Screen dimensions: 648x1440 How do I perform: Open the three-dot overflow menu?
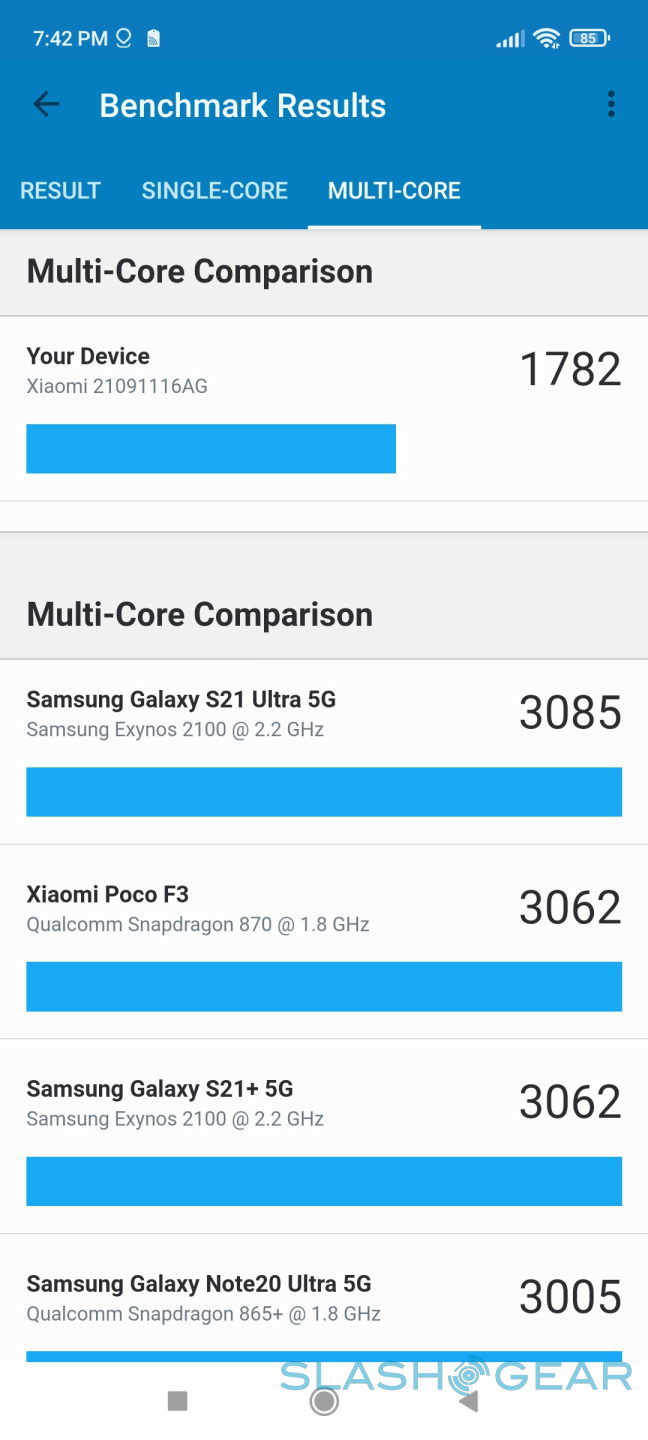tap(611, 104)
